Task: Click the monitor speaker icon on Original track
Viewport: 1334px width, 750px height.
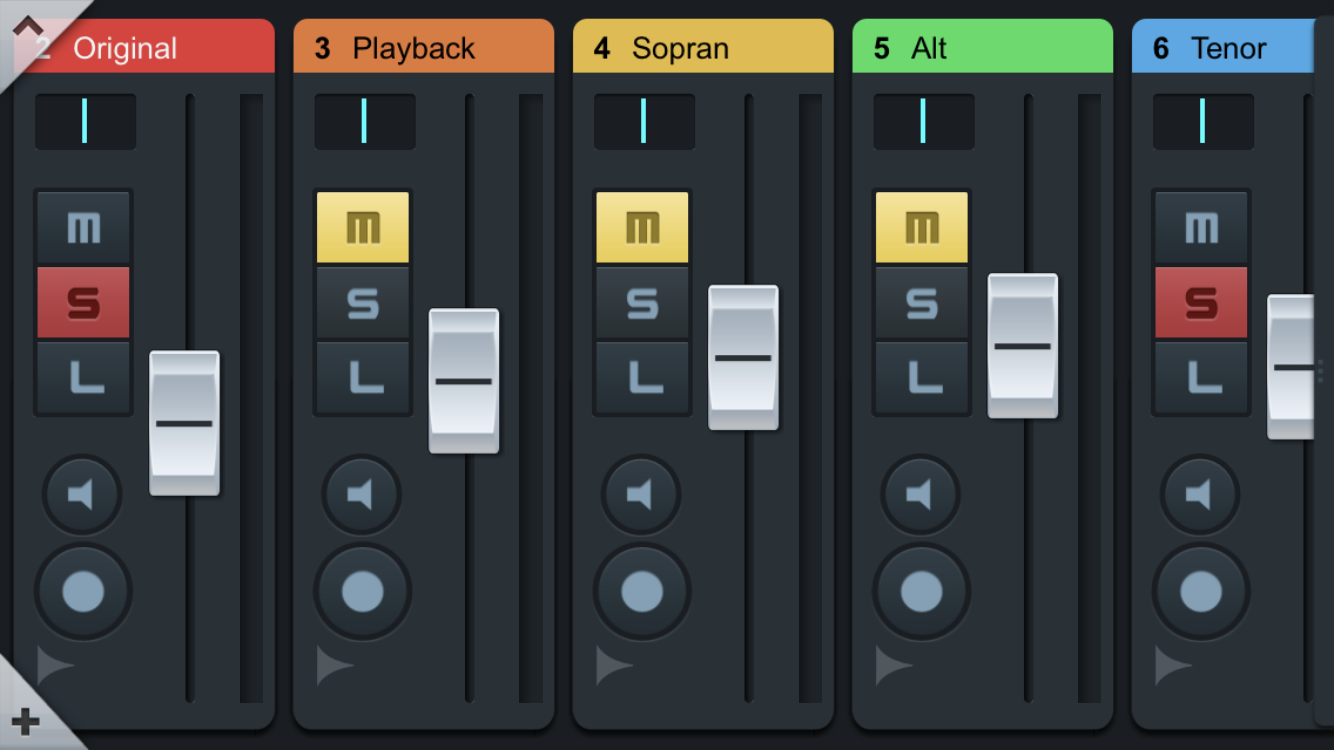Action: pyautogui.click(x=82, y=495)
